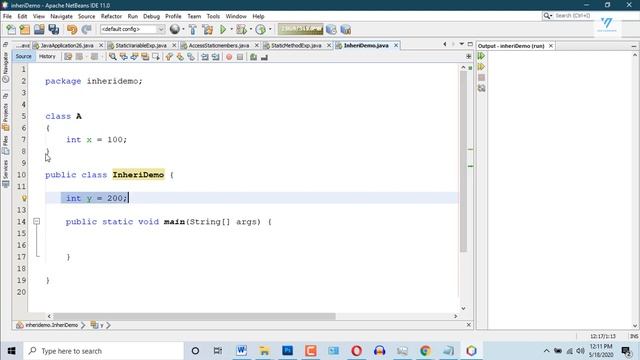Open the dropdown arrow beside the globe icon

click(x=183, y=29)
